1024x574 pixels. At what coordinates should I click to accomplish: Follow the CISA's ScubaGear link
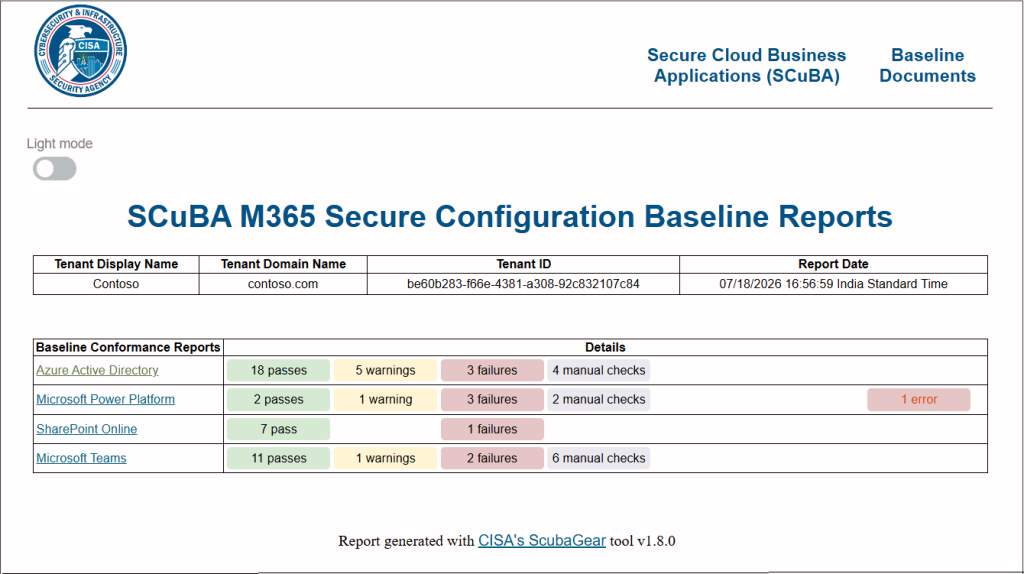point(541,541)
